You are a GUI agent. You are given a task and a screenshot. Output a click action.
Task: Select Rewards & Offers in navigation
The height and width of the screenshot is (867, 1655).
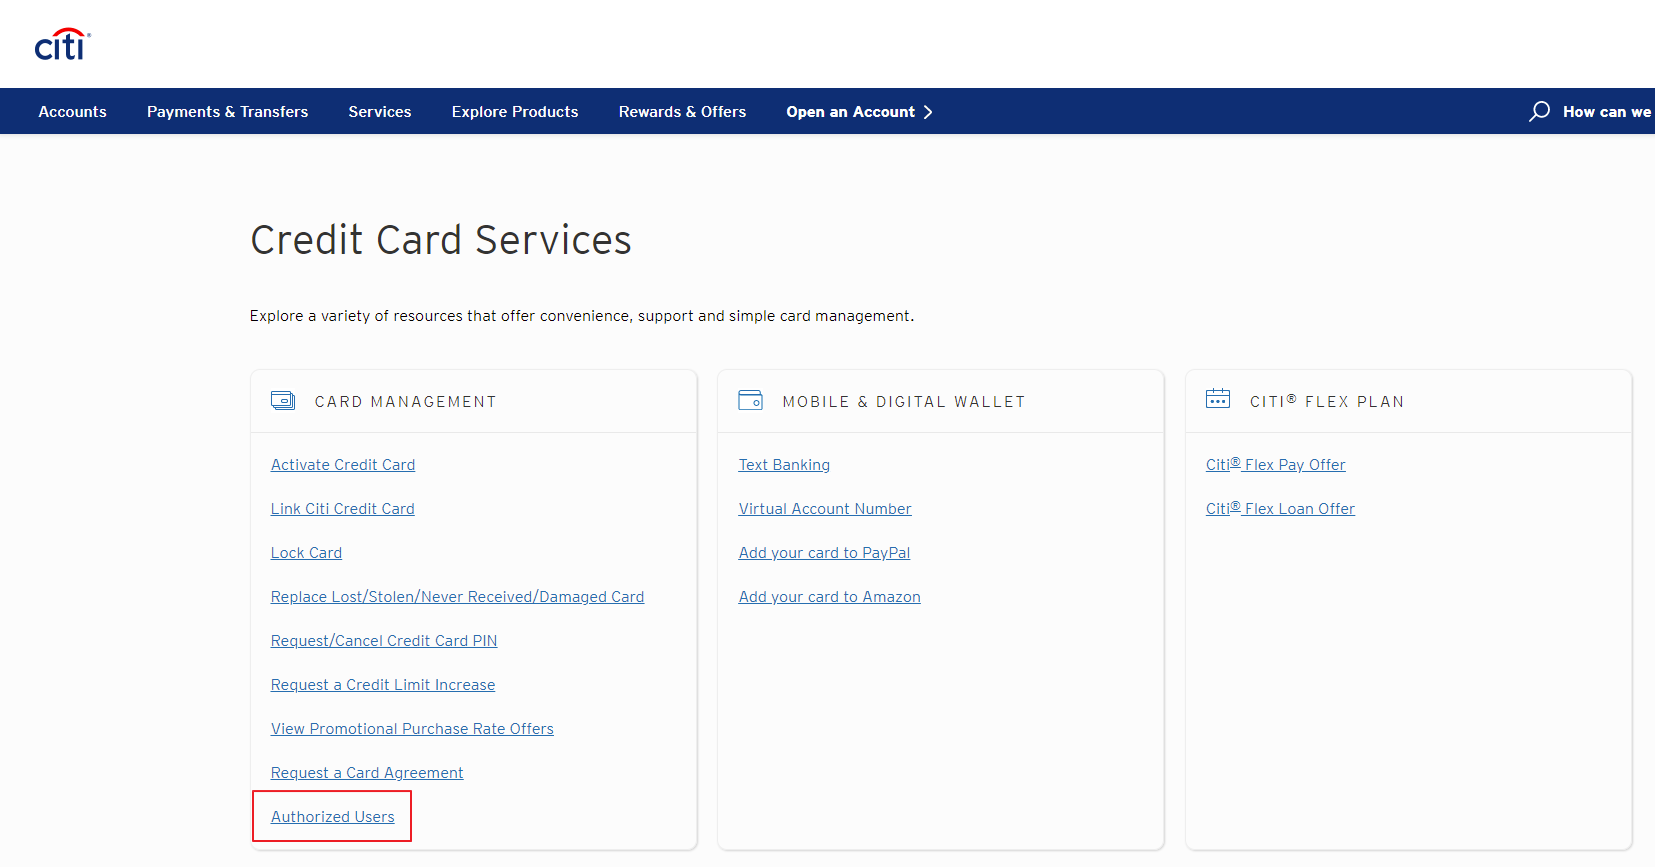pyautogui.click(x=682, y=112)
